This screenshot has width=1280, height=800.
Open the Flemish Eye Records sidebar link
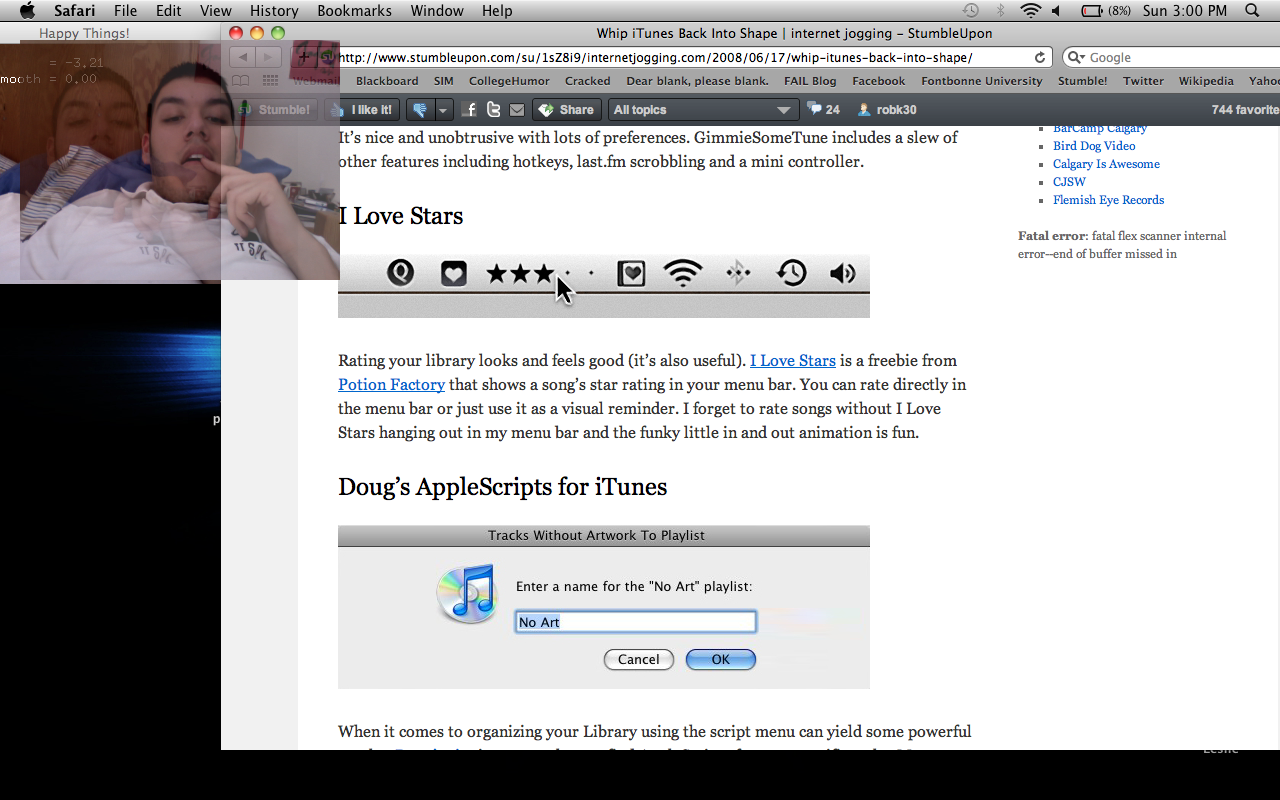(1108, 200)
